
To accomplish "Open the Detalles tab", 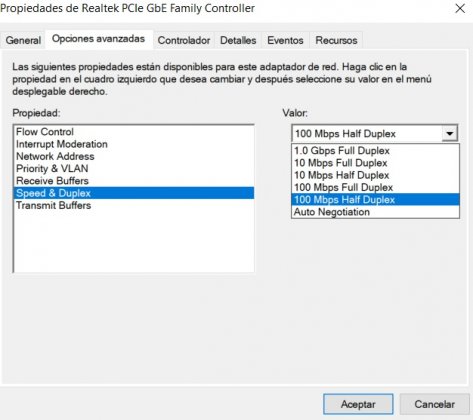I will pyautogui.click(x=238, y=40).
